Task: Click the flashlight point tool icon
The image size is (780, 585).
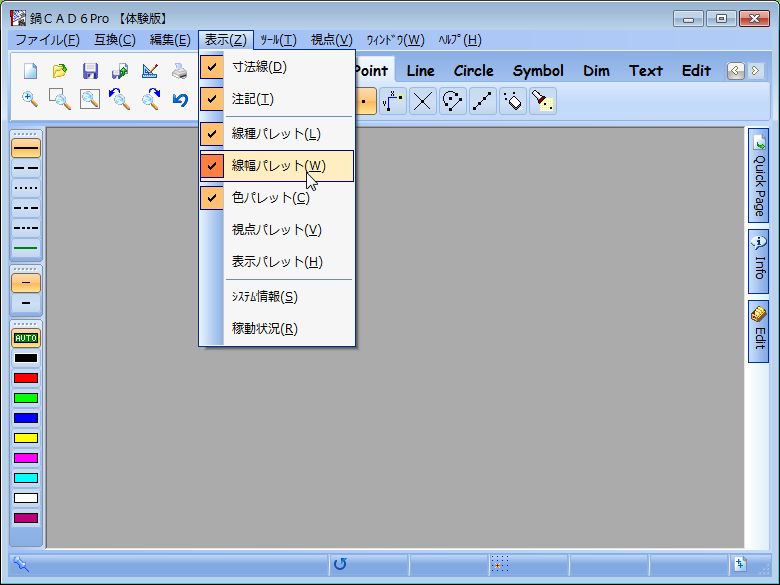Action: pyautogui.click(x=543, y=101)
